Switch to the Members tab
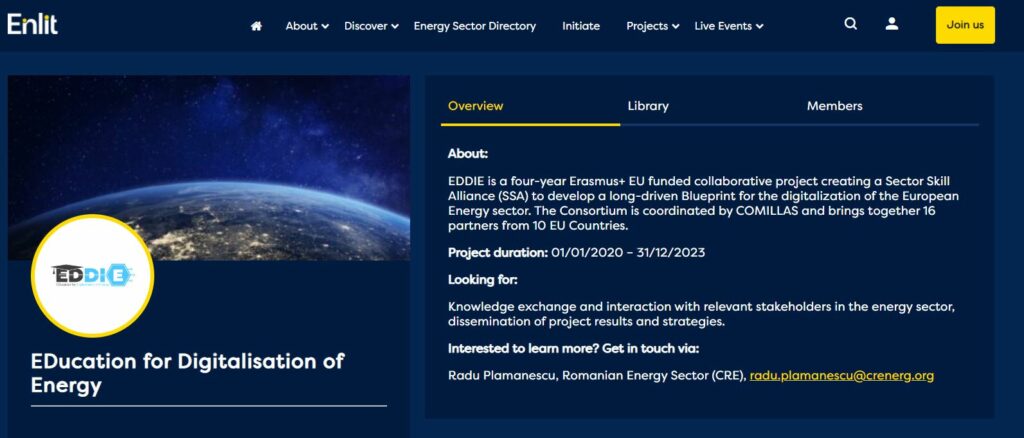Viewport: 1024px width, 438px height. coord(834,106)
